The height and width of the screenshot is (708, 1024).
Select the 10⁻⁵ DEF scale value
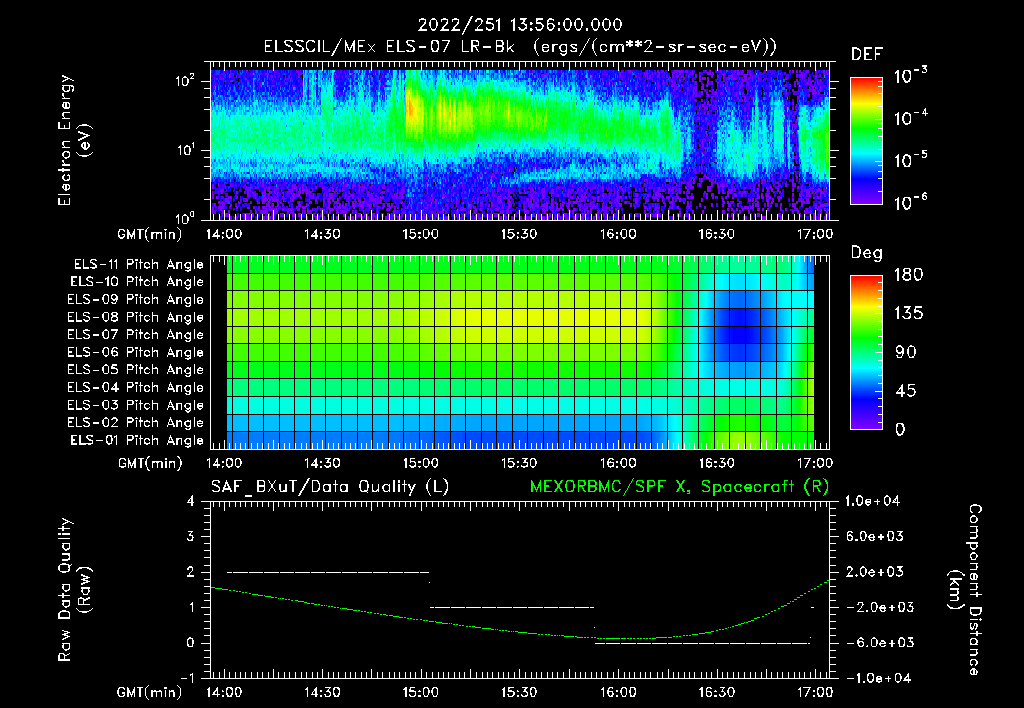click(x=910, y=160)
